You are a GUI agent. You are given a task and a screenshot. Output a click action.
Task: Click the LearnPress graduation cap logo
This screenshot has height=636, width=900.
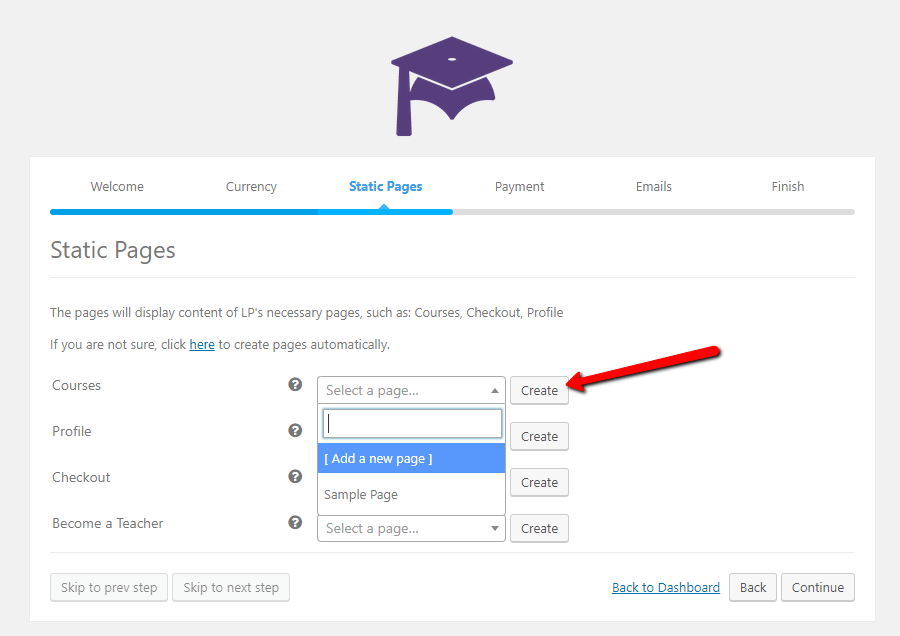(x=450, y=86)
